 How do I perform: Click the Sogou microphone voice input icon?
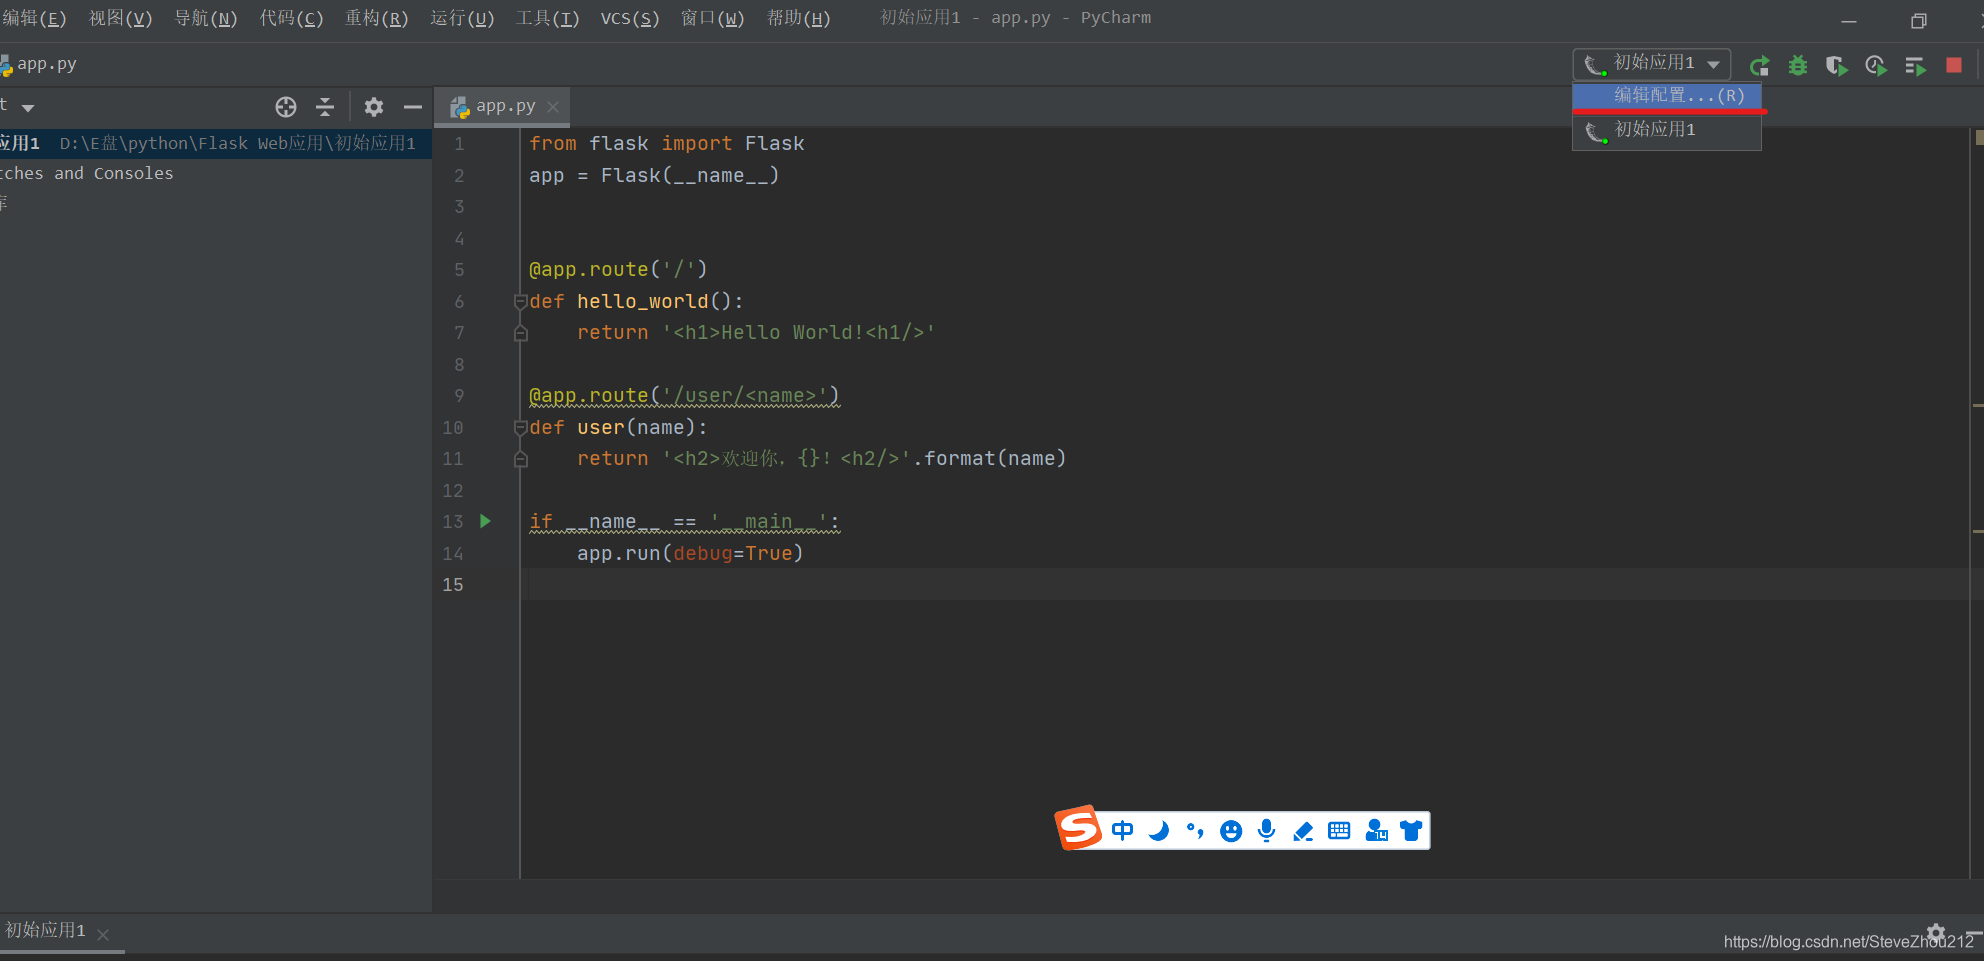[x=1267, y=831]
